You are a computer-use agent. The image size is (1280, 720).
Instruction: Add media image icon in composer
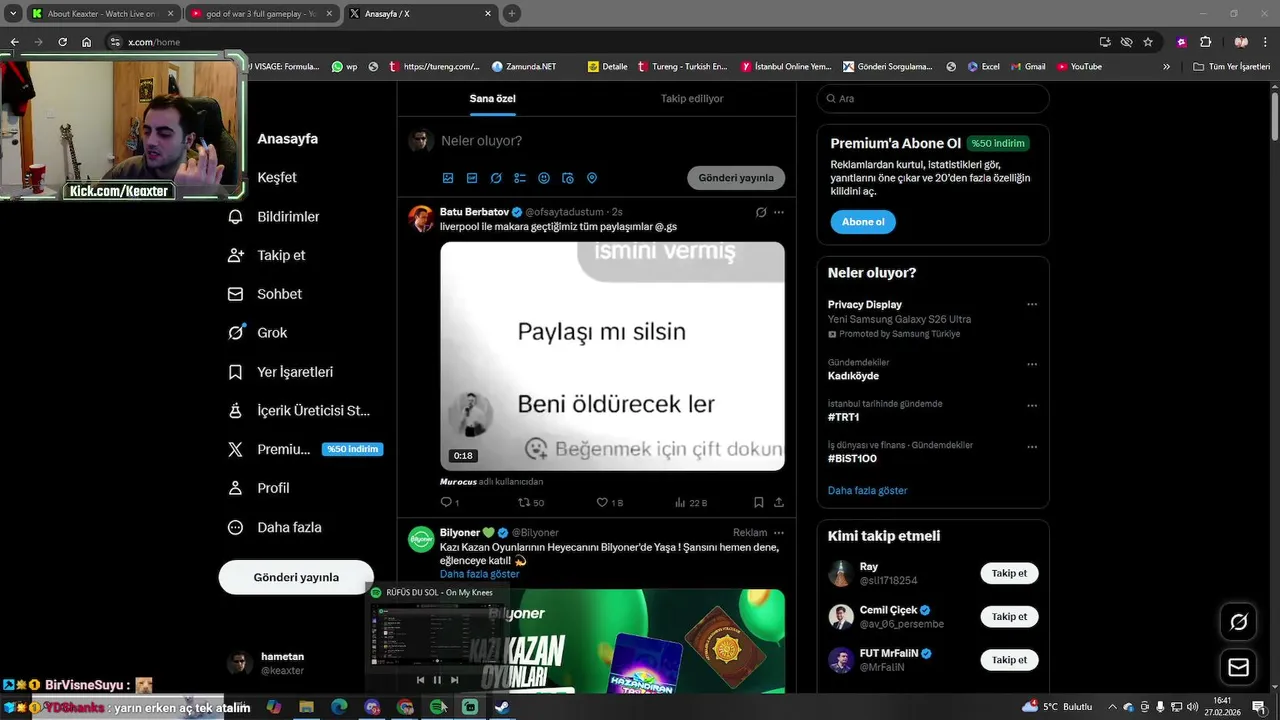point(448,178)
